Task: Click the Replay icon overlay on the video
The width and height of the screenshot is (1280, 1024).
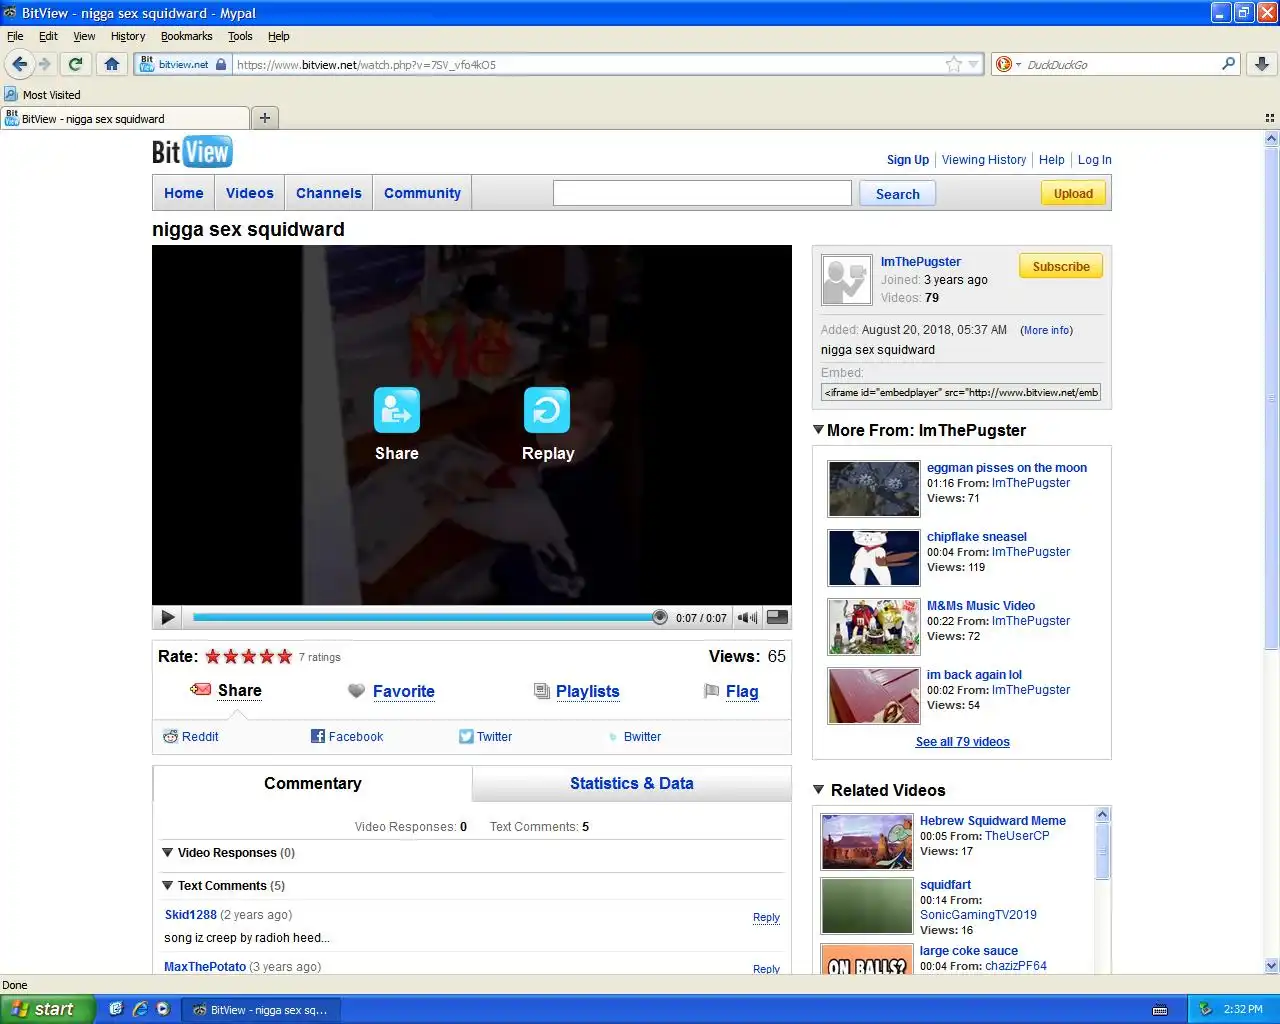Action: [547, 410]
